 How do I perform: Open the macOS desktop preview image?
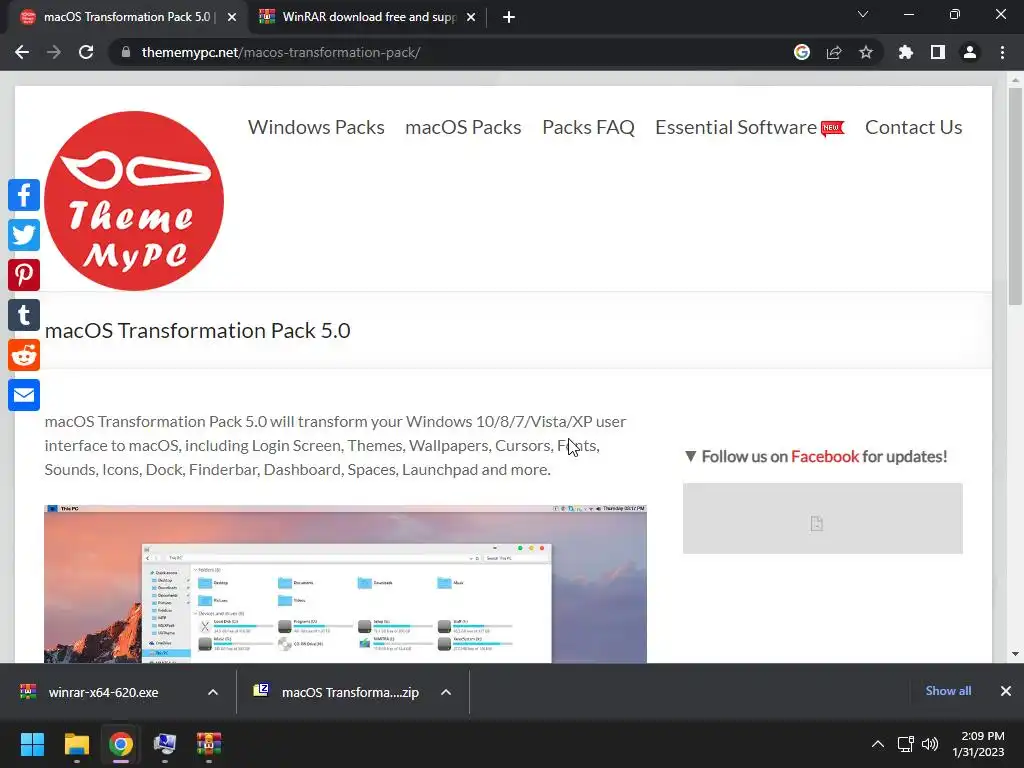(345, 584)
